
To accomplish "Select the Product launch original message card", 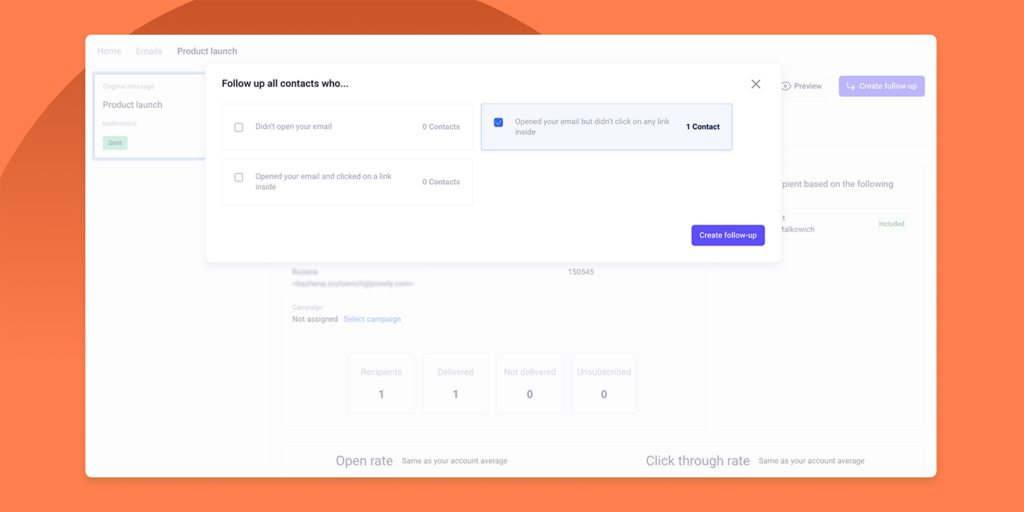I will (x=148, y=115).
